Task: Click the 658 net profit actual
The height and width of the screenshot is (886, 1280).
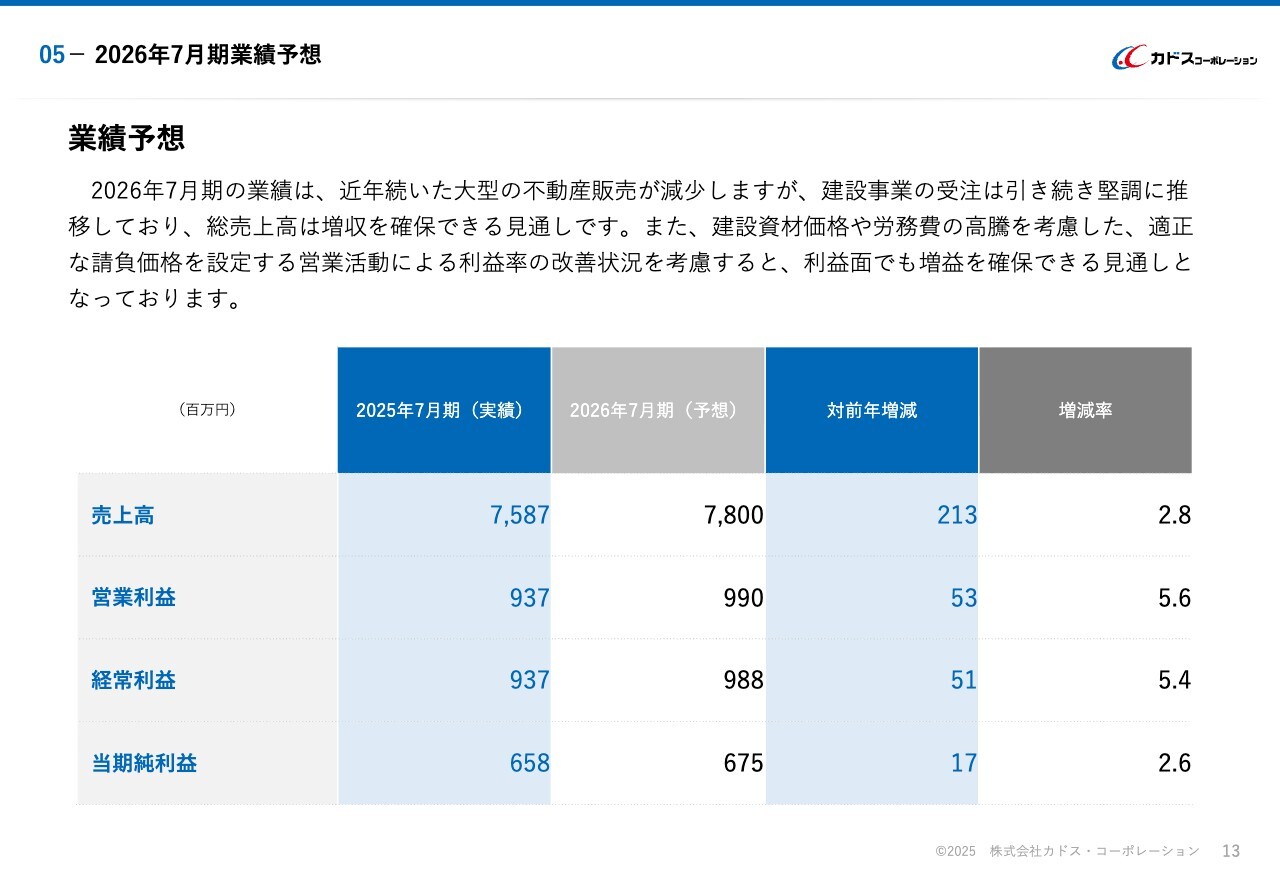Action: click(x=530, y=763)
